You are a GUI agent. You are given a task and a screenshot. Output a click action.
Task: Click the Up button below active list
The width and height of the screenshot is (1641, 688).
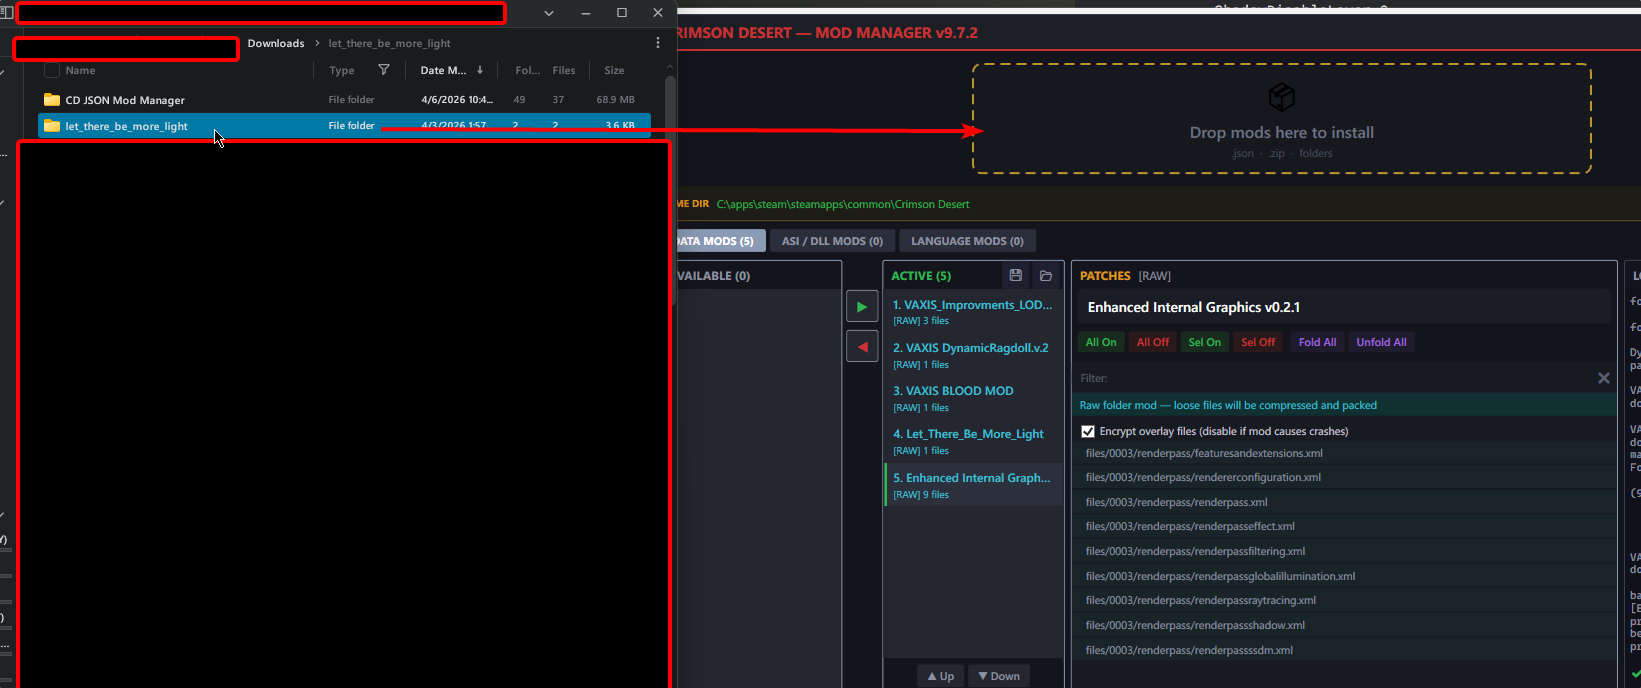940,676
